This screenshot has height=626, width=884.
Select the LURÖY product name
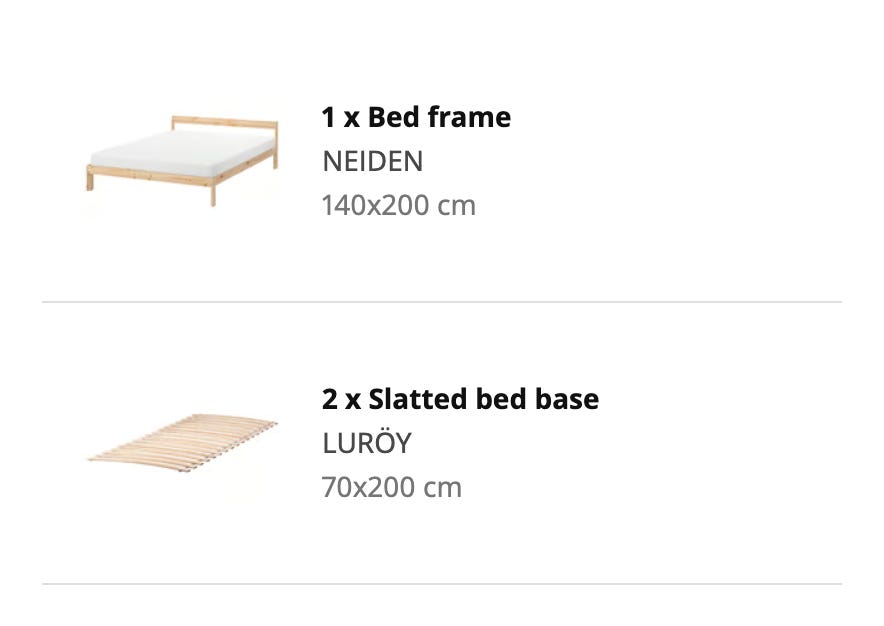[x=367, y=442]
